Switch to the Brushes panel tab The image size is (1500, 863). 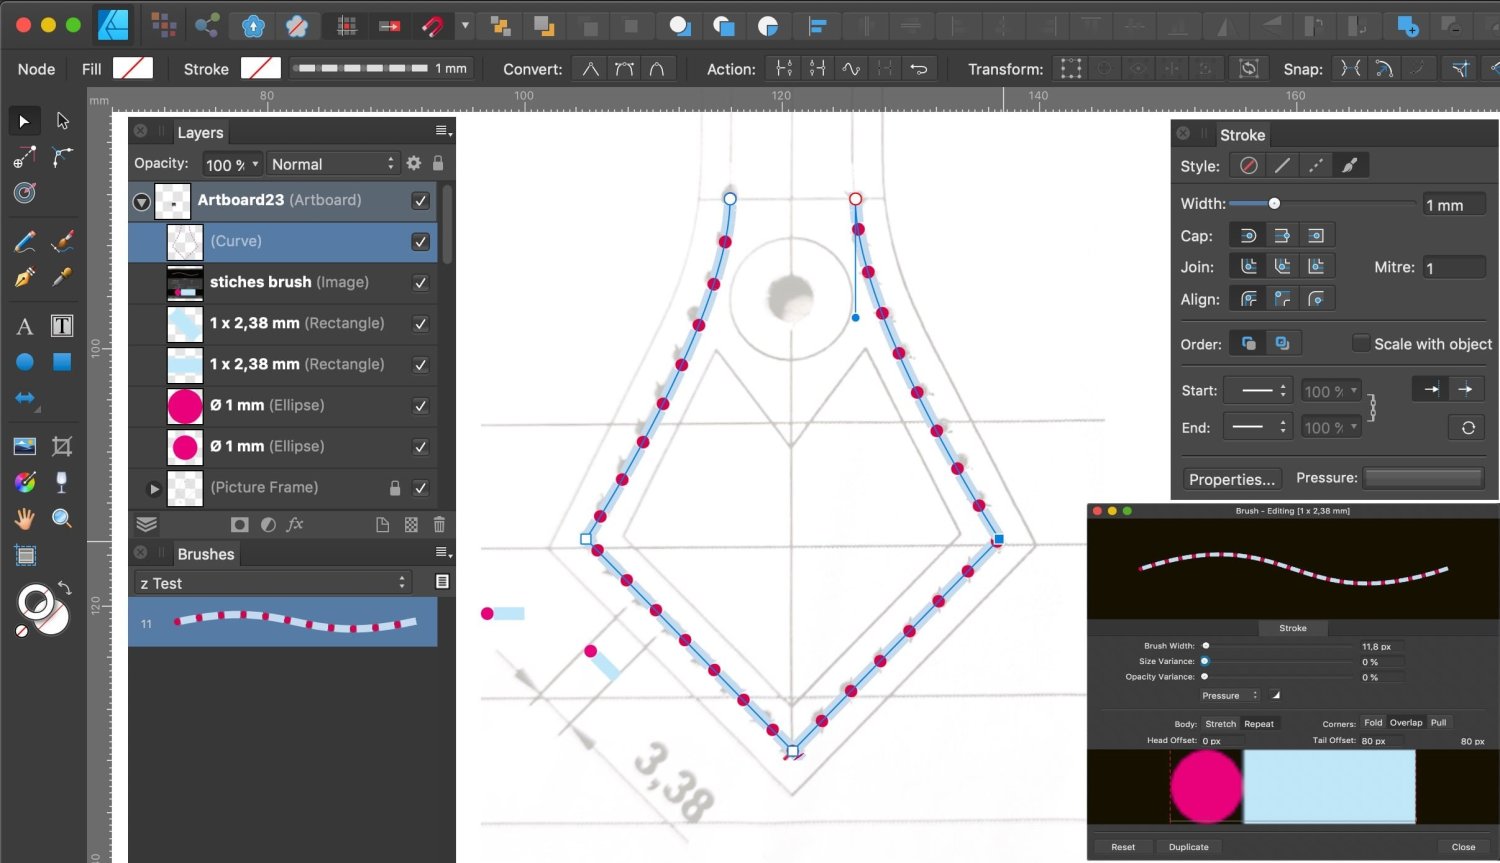206,554
